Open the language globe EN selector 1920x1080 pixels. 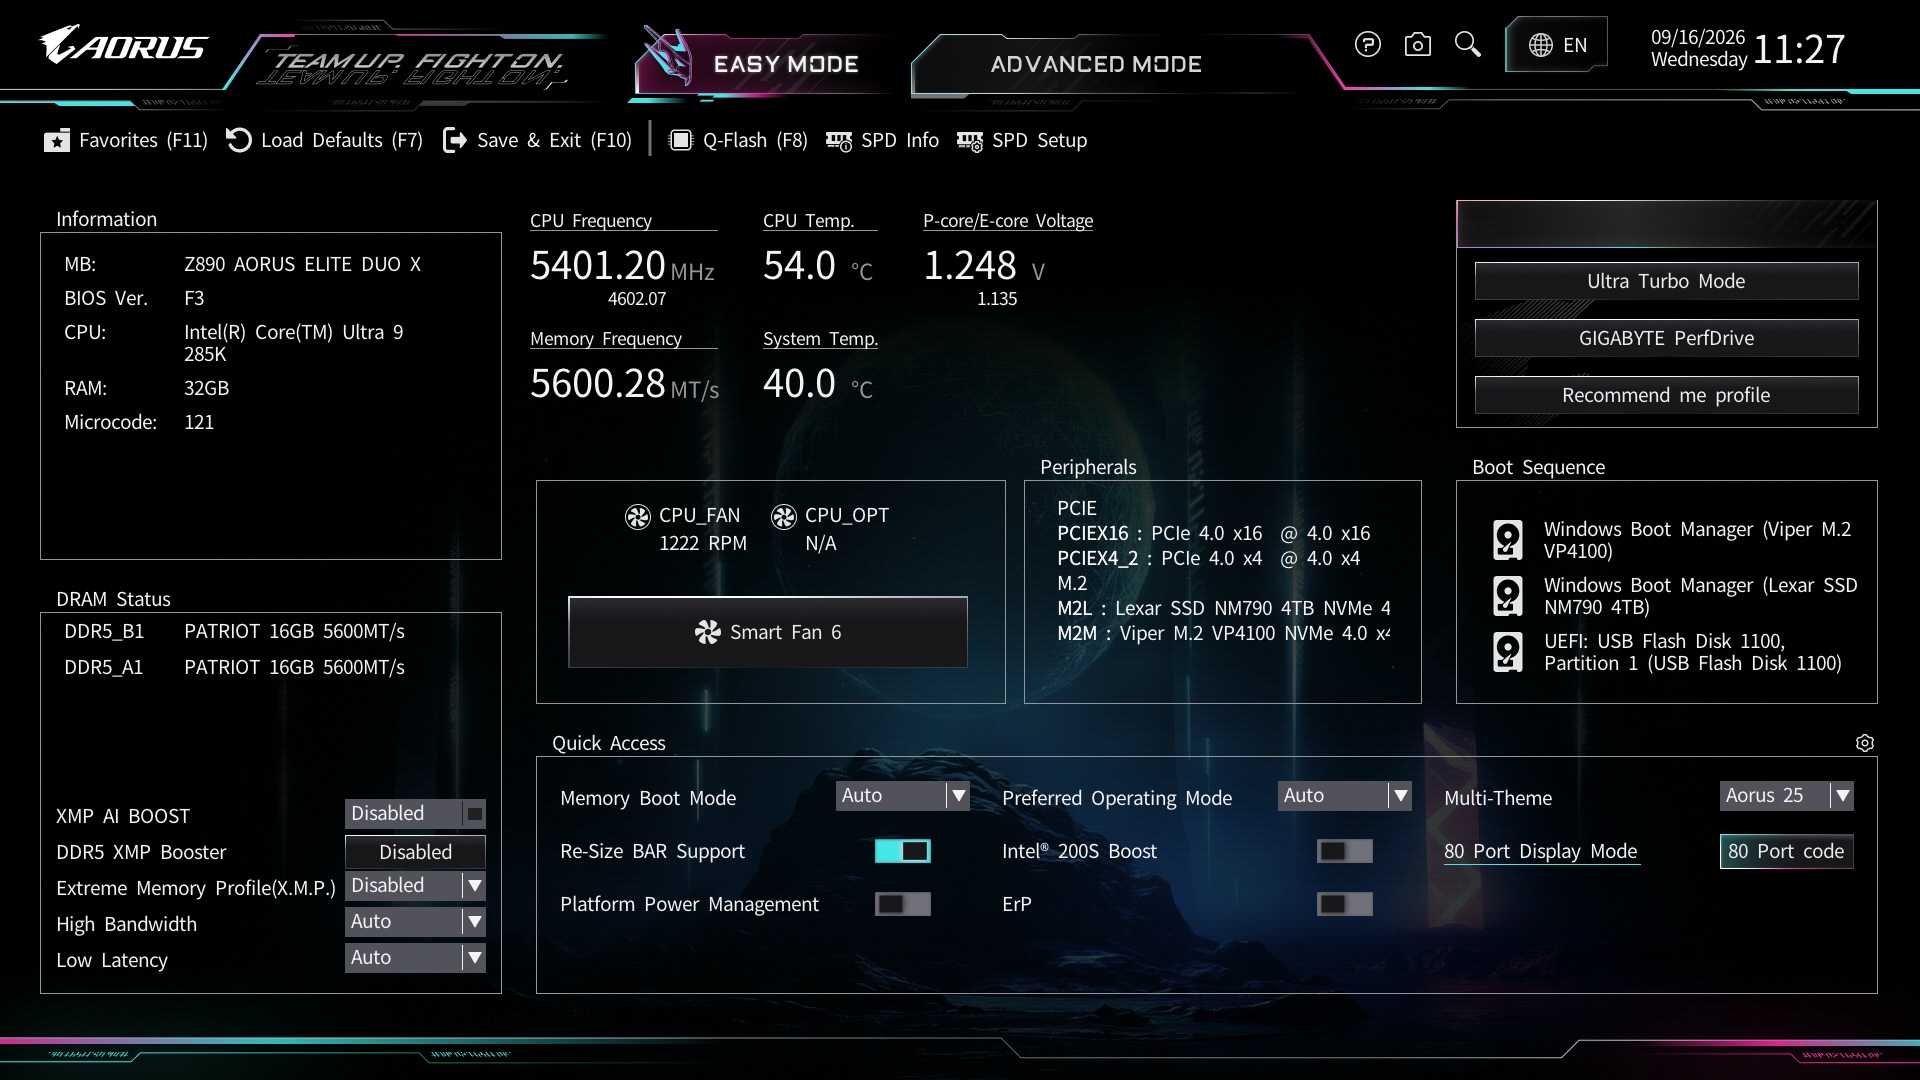coord(1557,45)
